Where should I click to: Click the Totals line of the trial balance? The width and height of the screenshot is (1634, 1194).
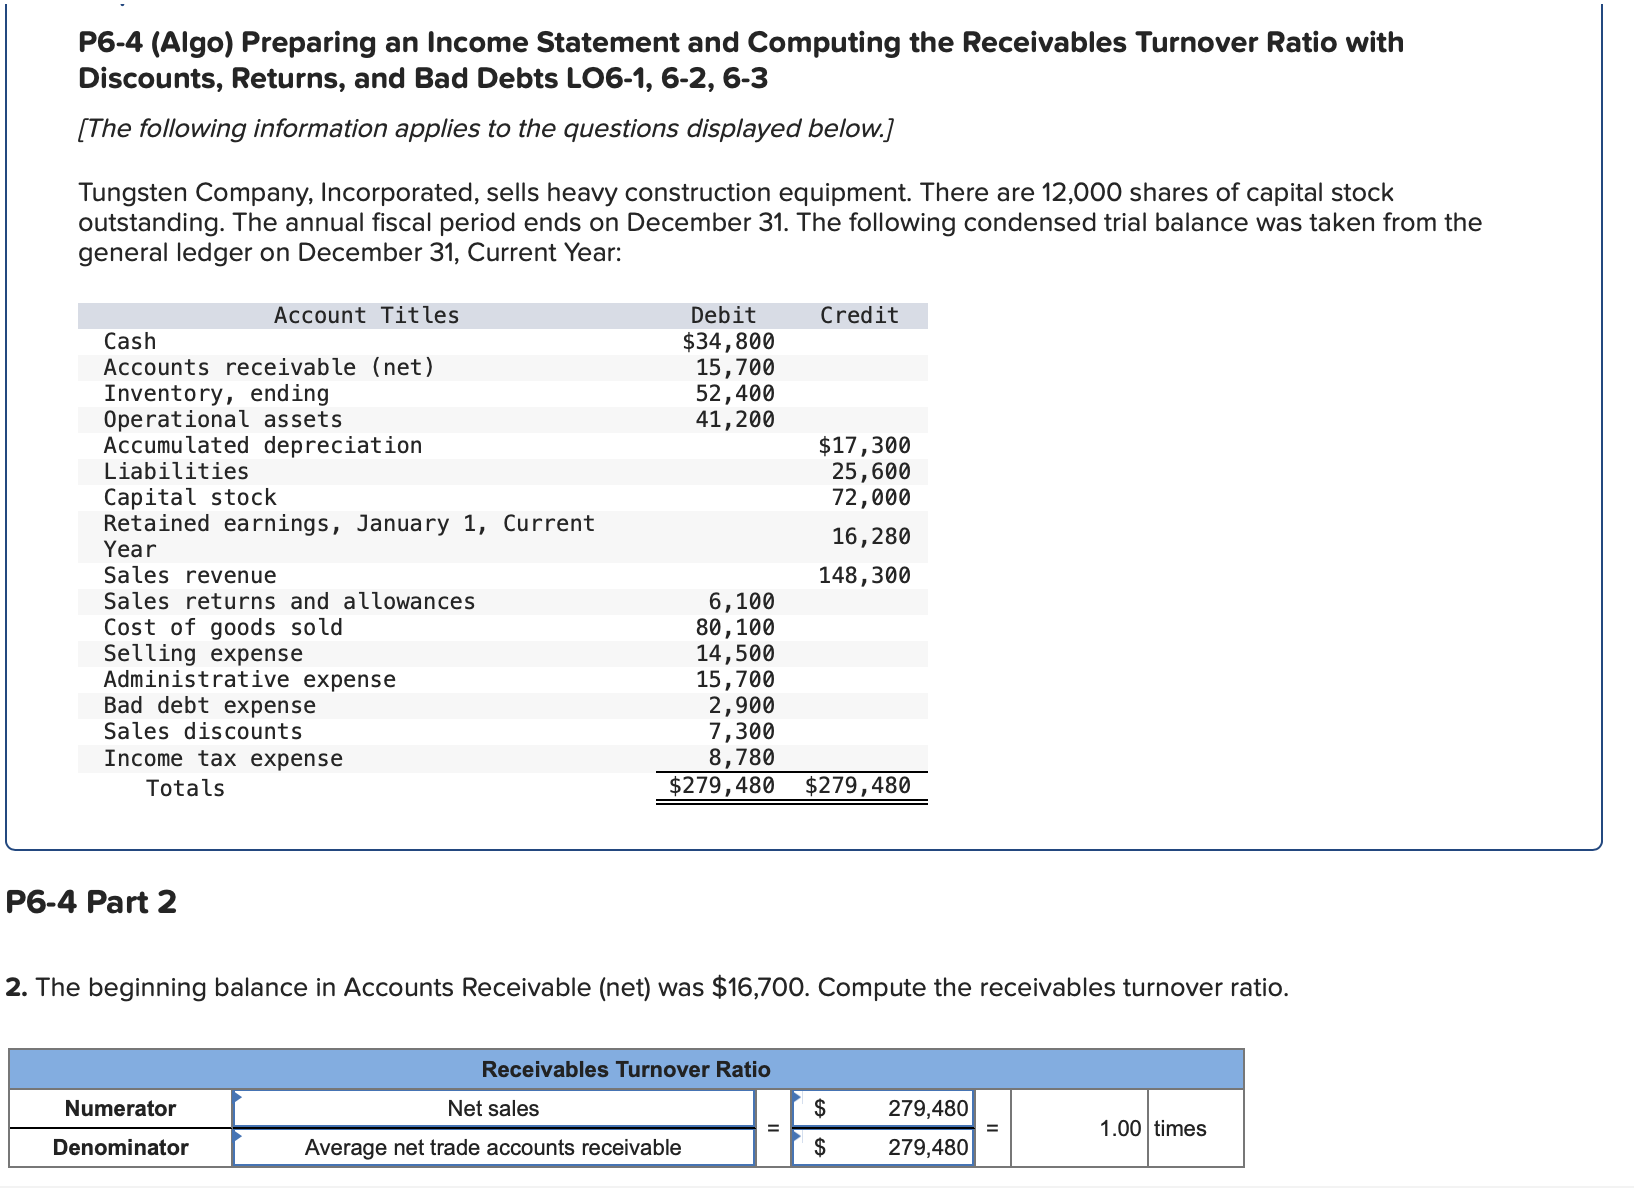tap(184, 787)
